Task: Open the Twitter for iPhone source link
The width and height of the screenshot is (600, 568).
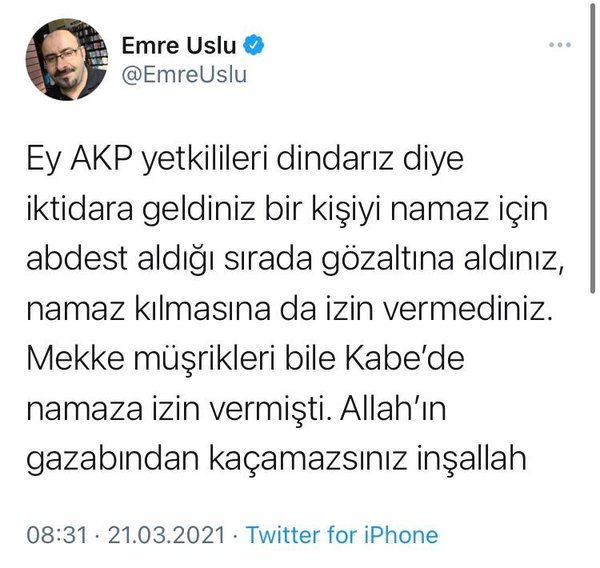Action: point(342,535)
